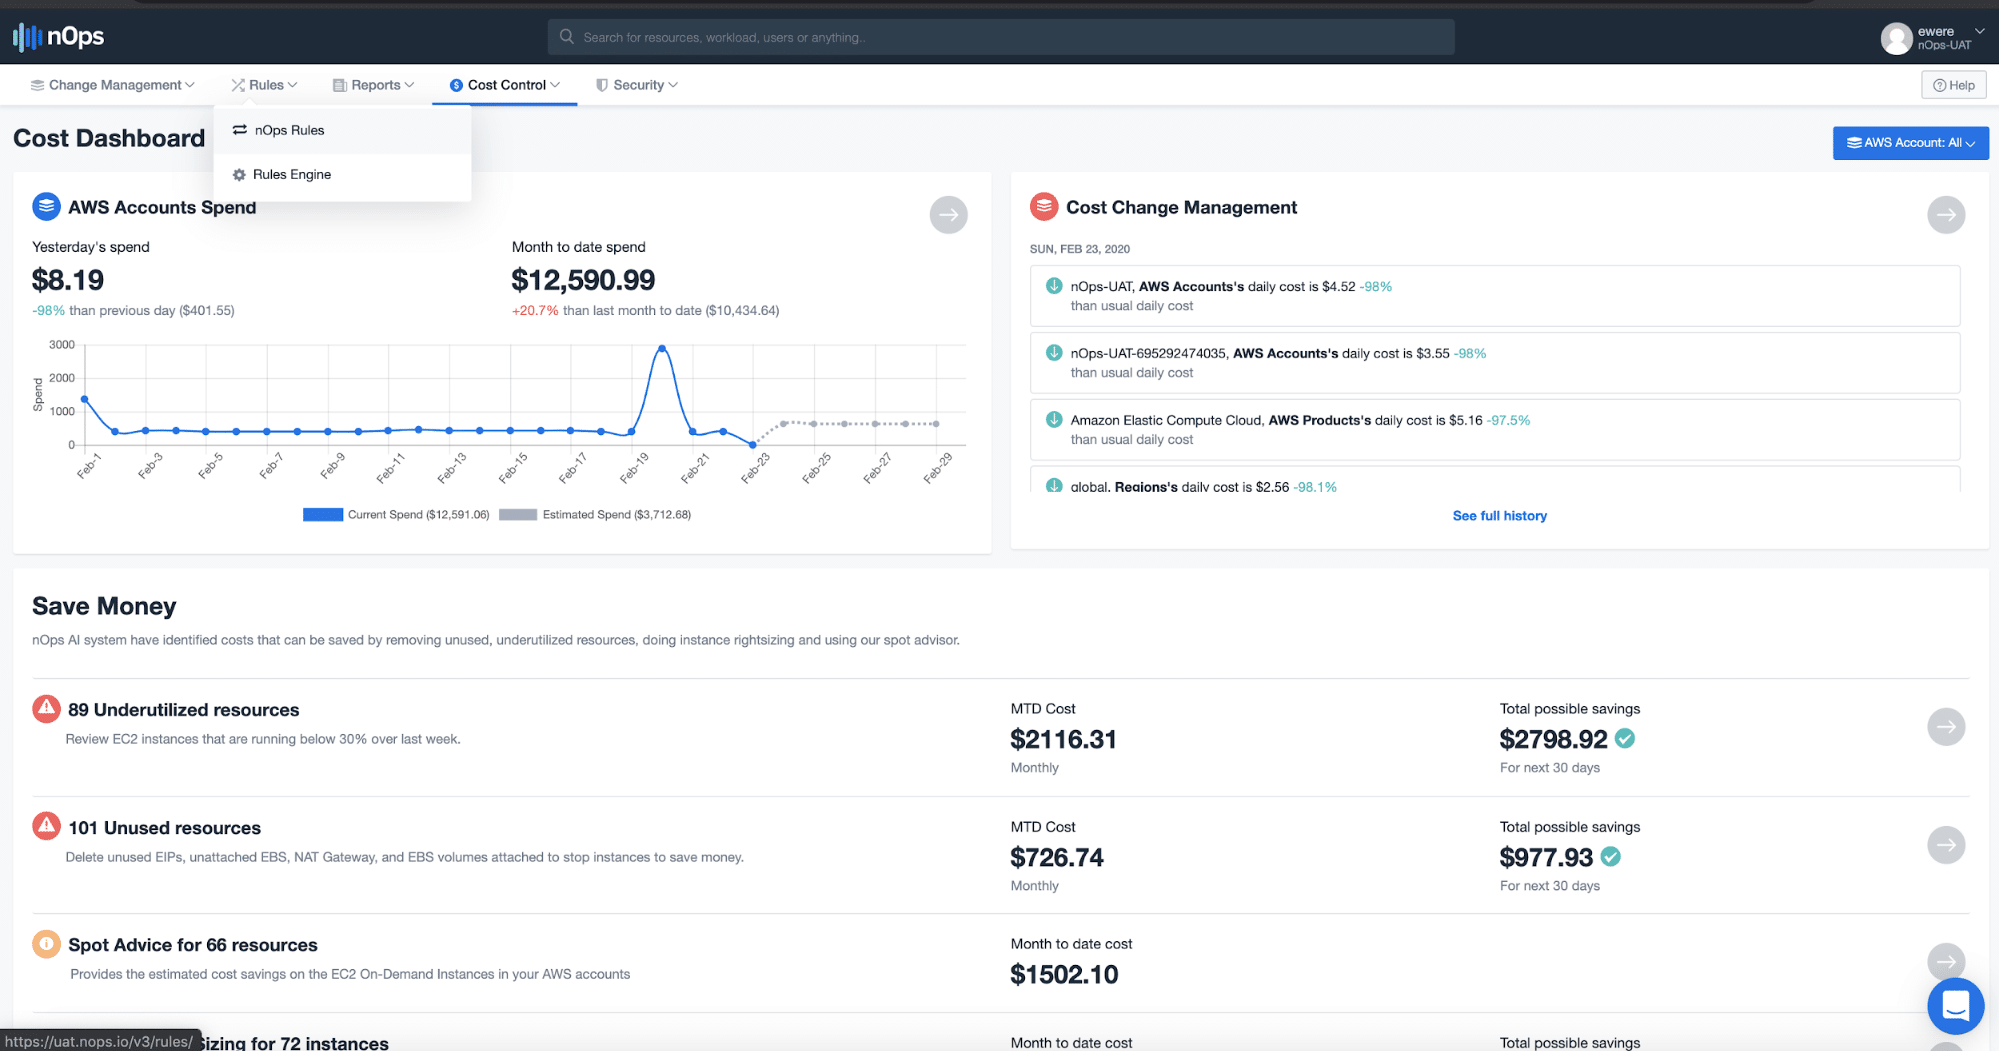Expand the Reports dropdown

[373, 85]
